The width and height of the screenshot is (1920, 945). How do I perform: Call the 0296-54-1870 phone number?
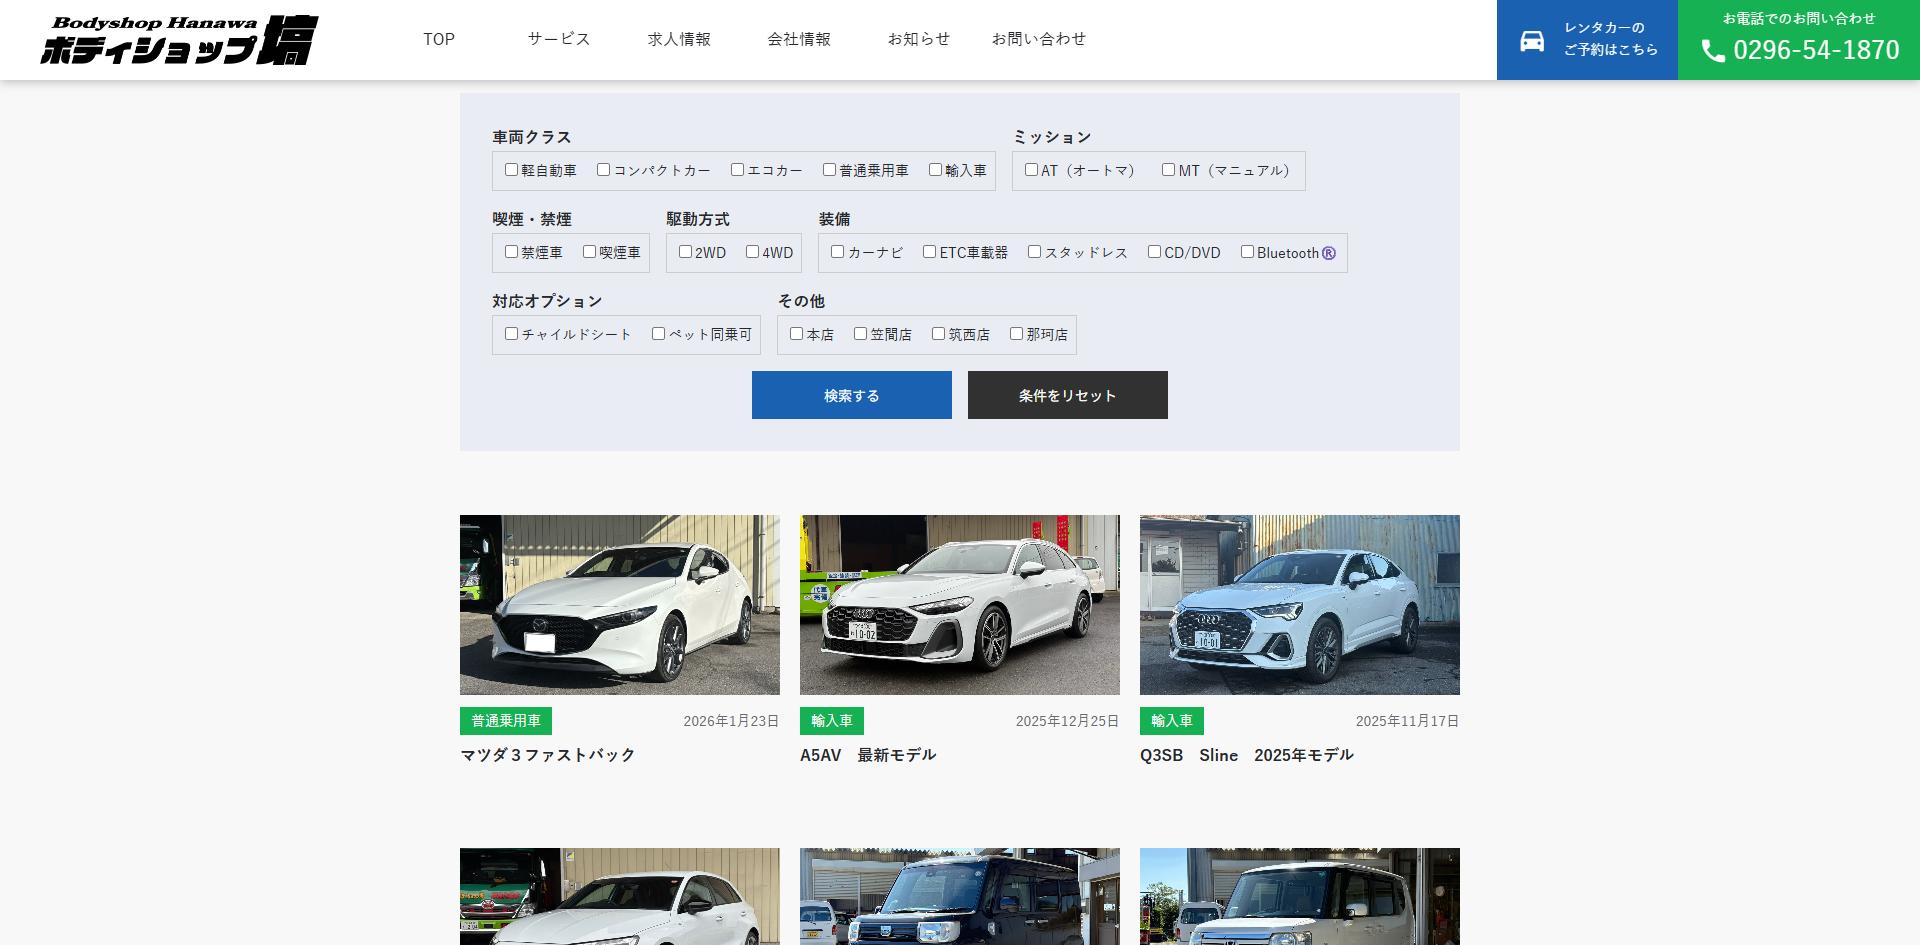pos(1816,50)
